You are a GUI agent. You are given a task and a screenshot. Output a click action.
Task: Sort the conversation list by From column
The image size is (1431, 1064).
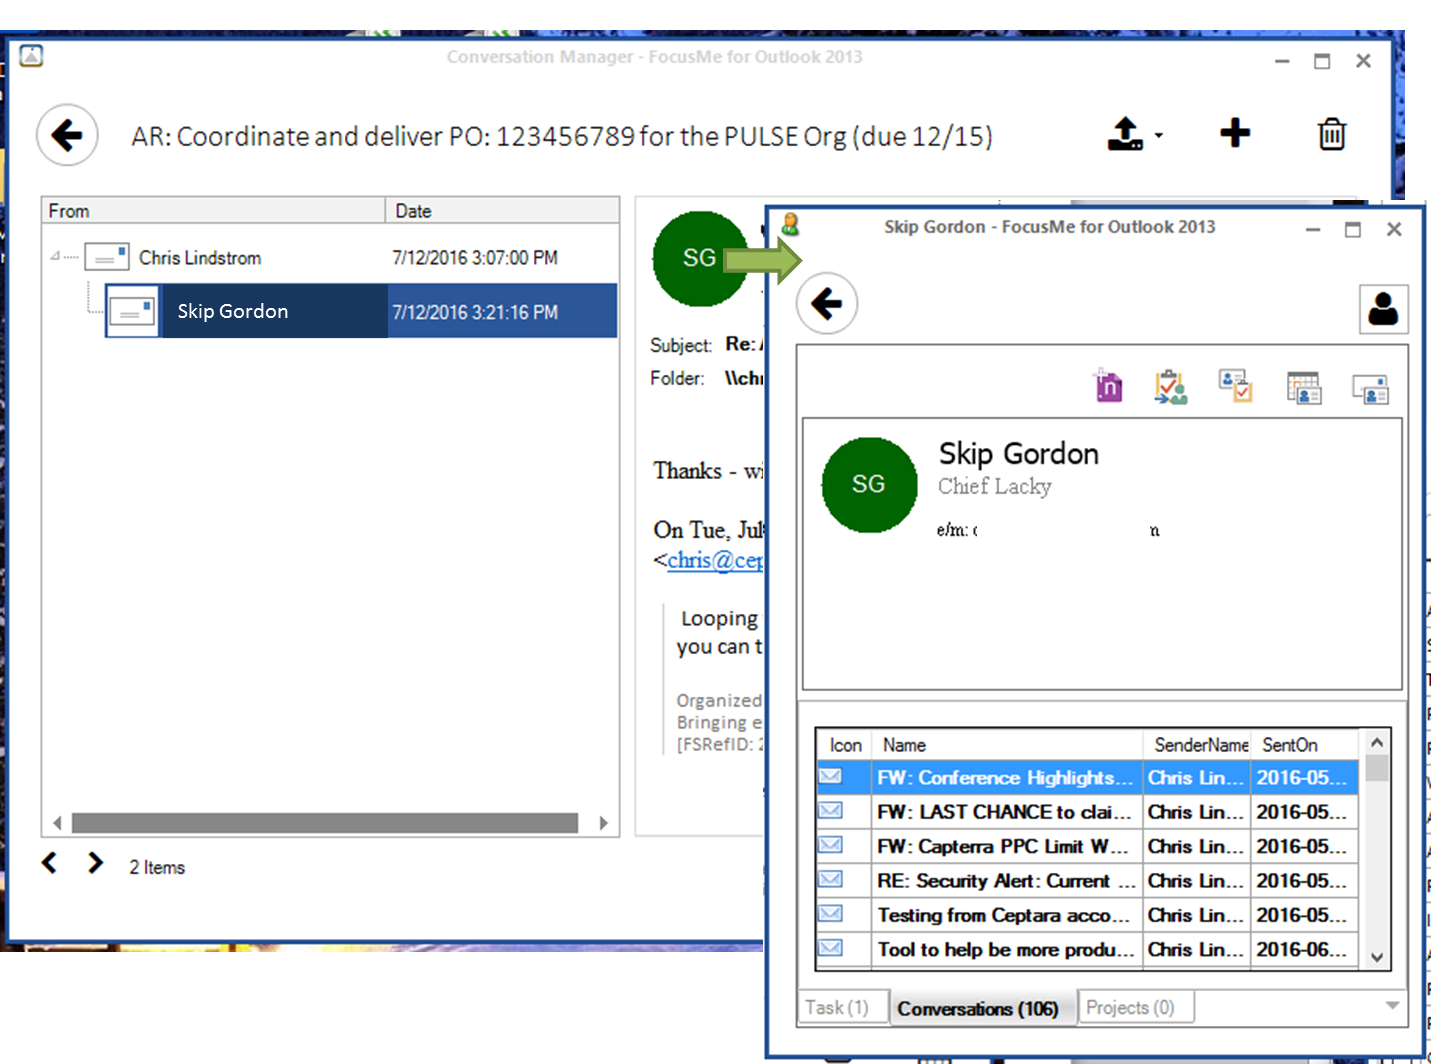214,211
